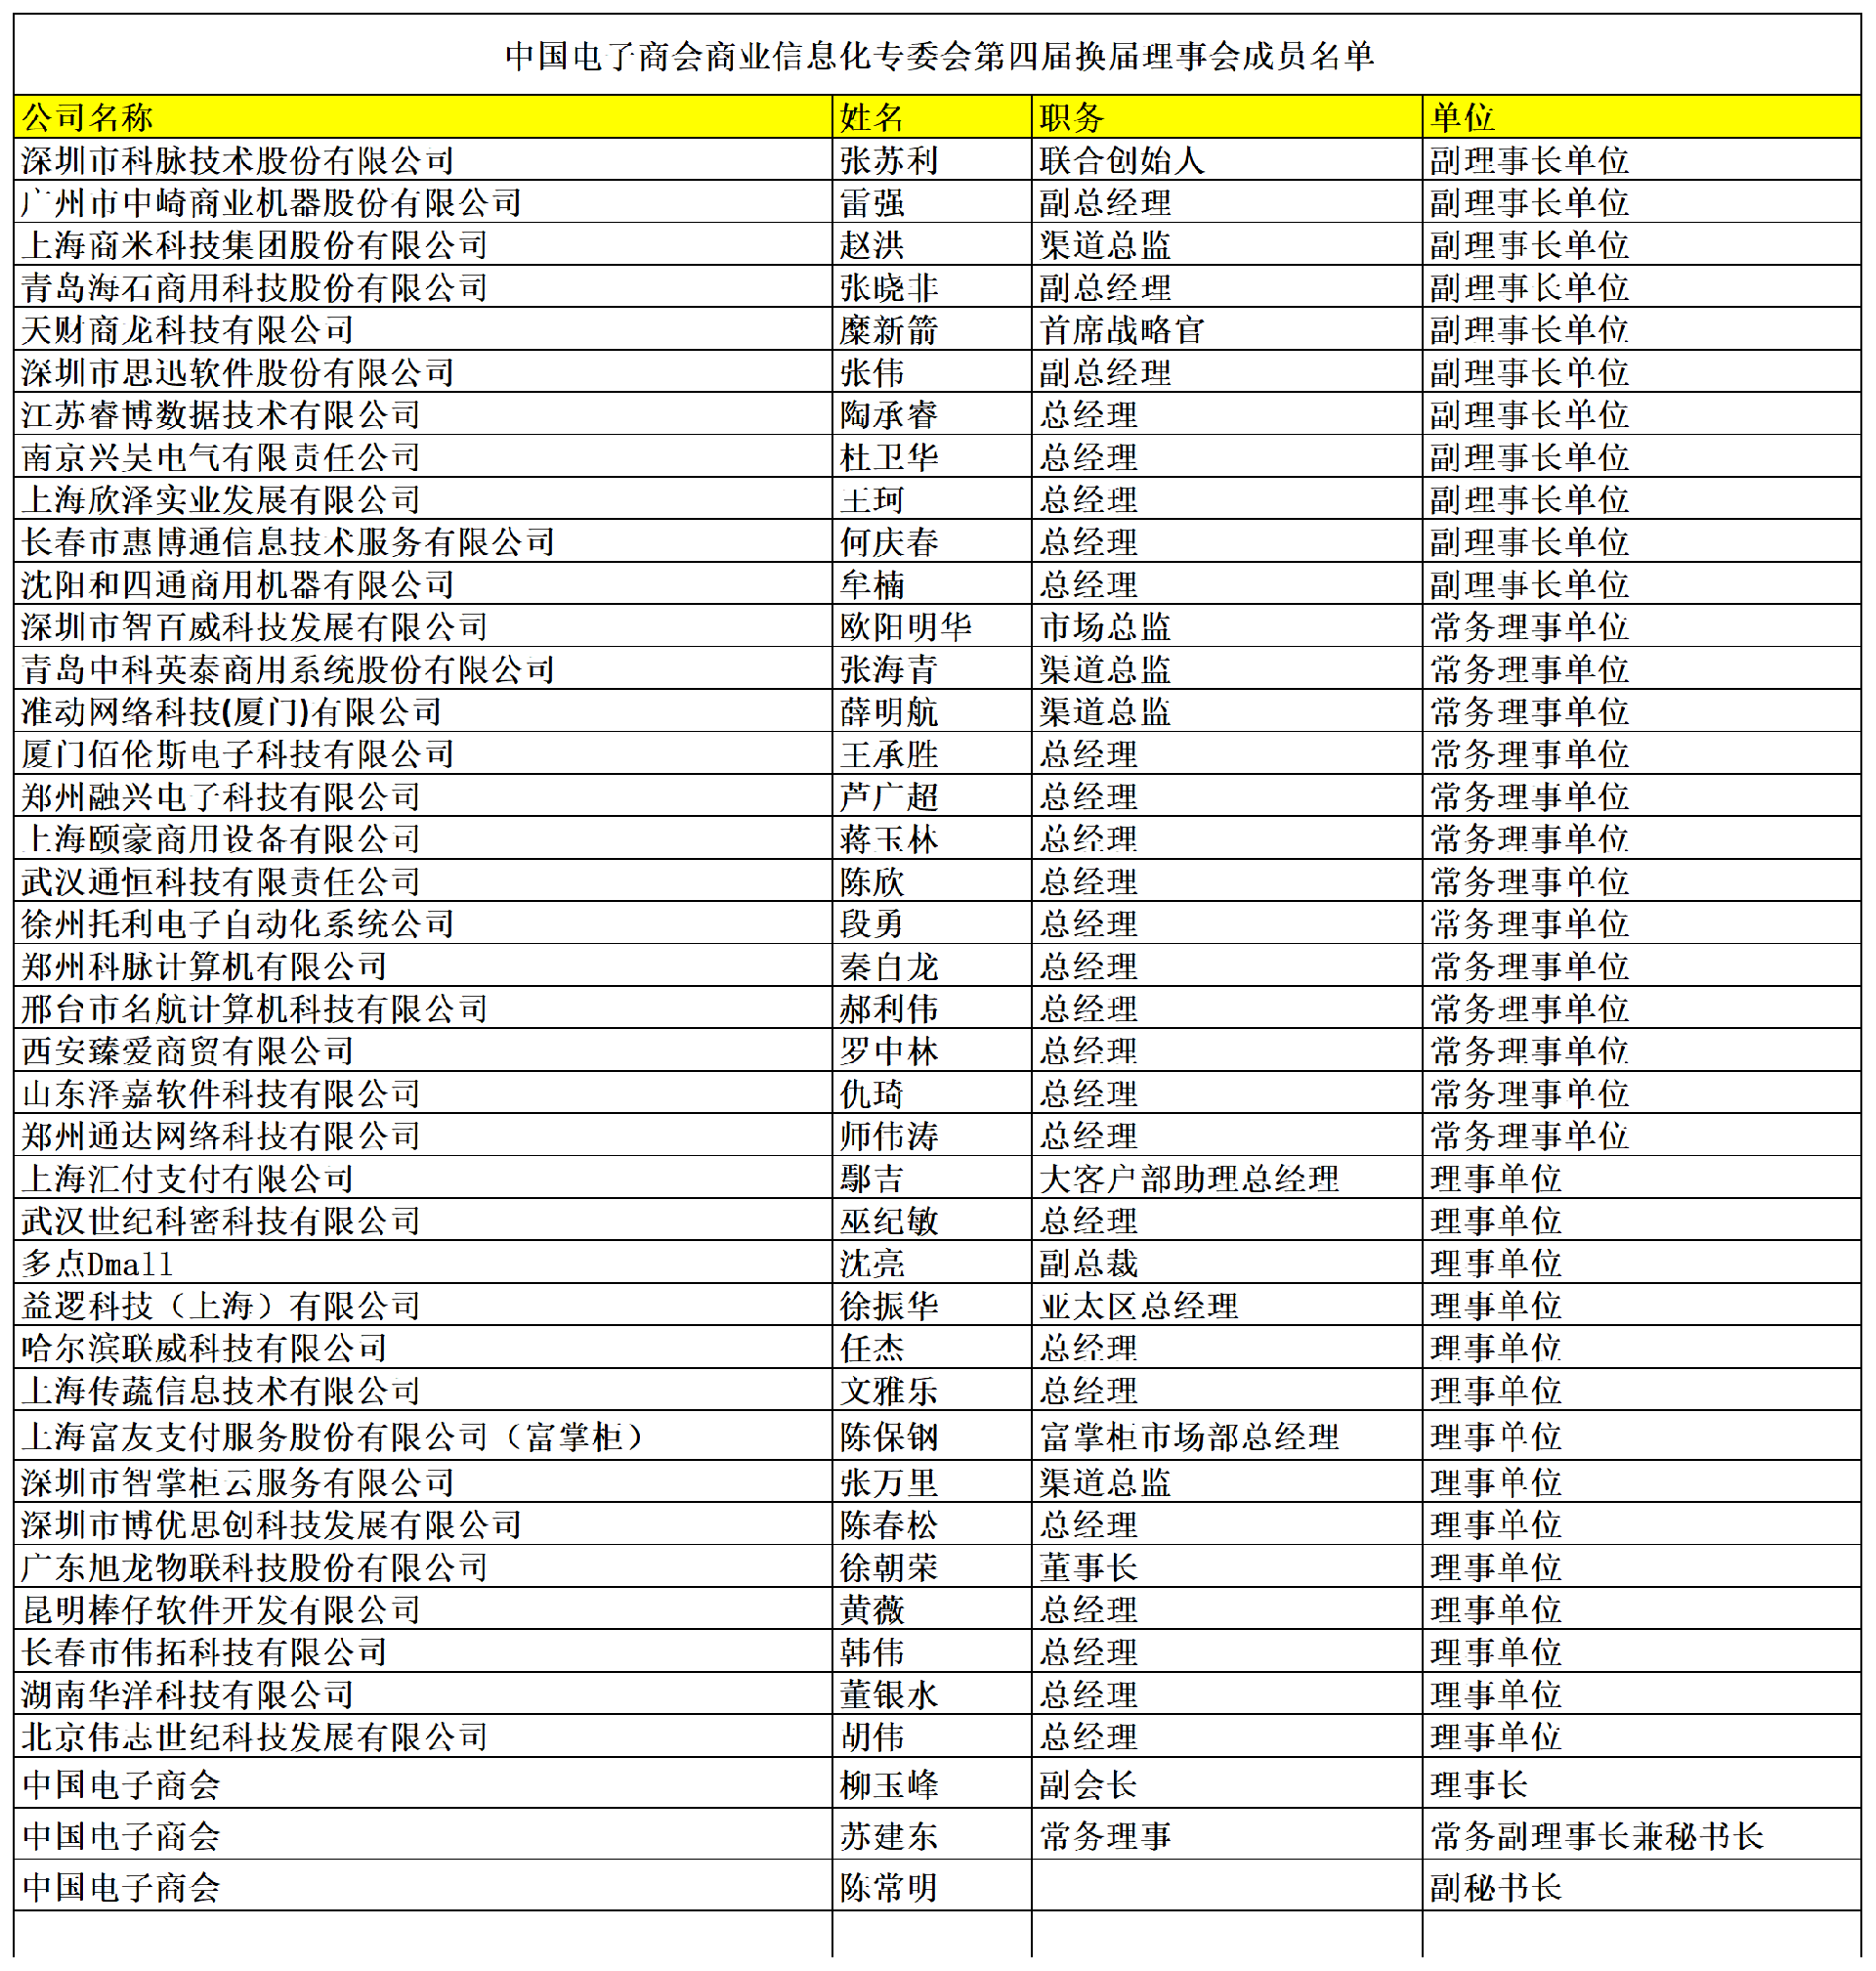Select the 公司名称 header cell

coord(423,117)
